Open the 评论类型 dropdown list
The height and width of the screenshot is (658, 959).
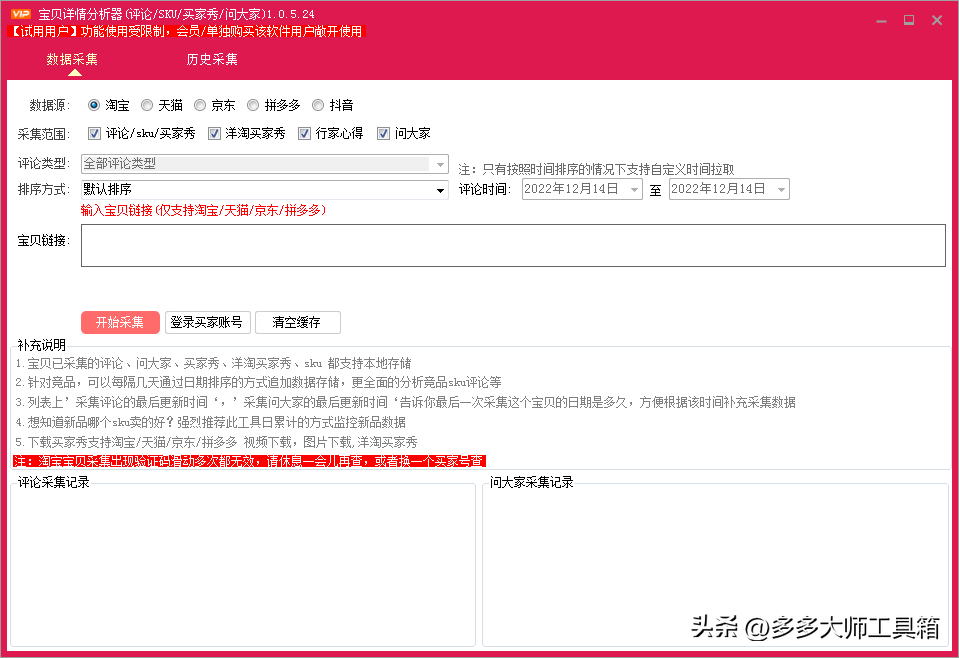[440, 162]
